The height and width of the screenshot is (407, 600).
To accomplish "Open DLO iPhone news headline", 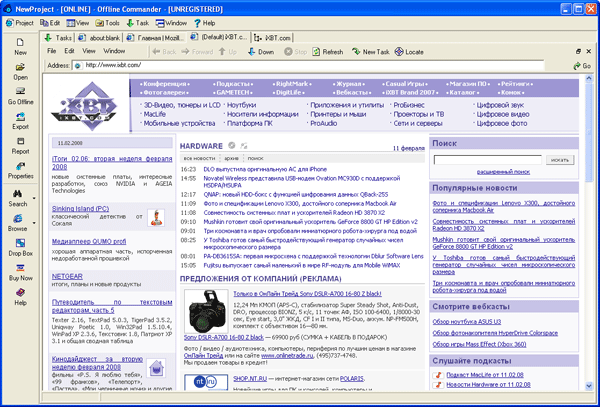I will 265,169.
